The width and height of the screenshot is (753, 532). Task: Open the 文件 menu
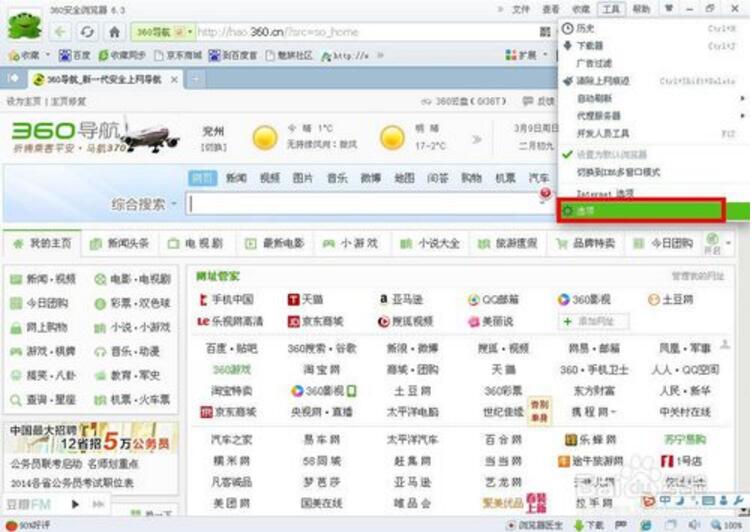click(x=521, y=9)
